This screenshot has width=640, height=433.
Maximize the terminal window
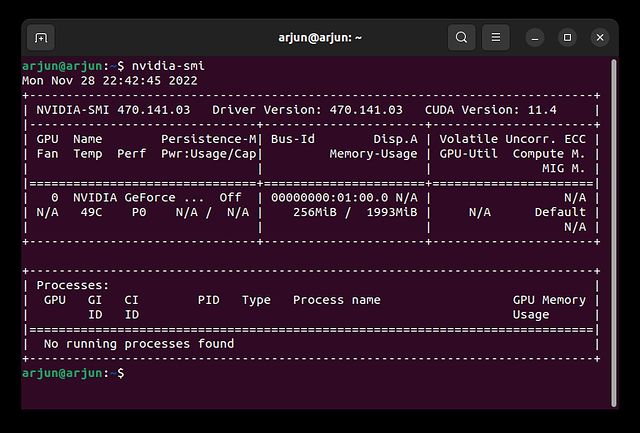(567, 38)
